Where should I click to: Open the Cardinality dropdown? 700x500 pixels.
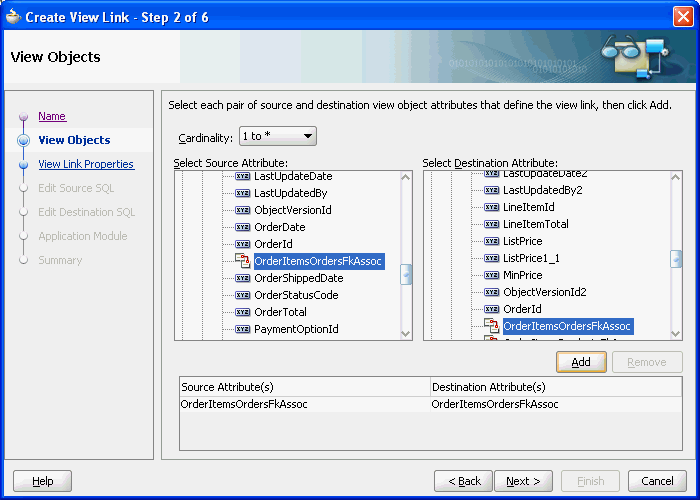coord(278,136)
